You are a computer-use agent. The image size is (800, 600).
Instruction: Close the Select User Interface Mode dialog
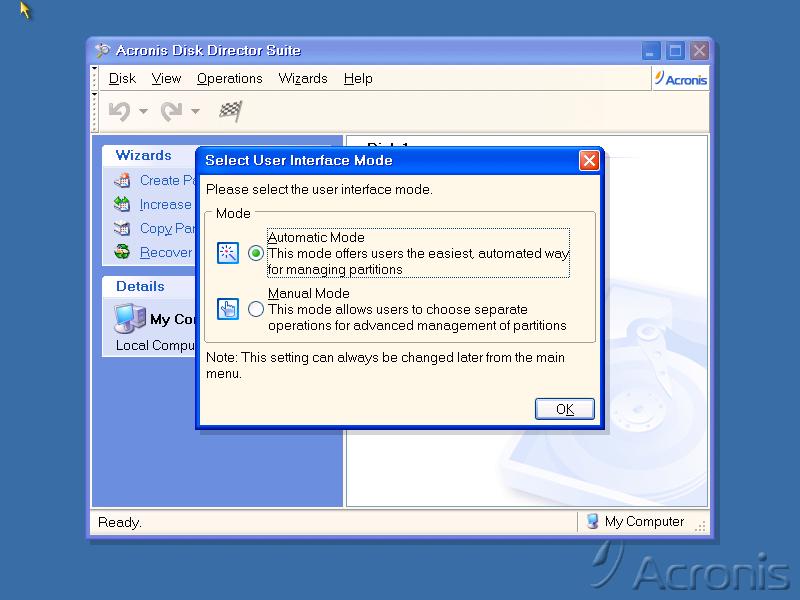click(x=589, y=161)
